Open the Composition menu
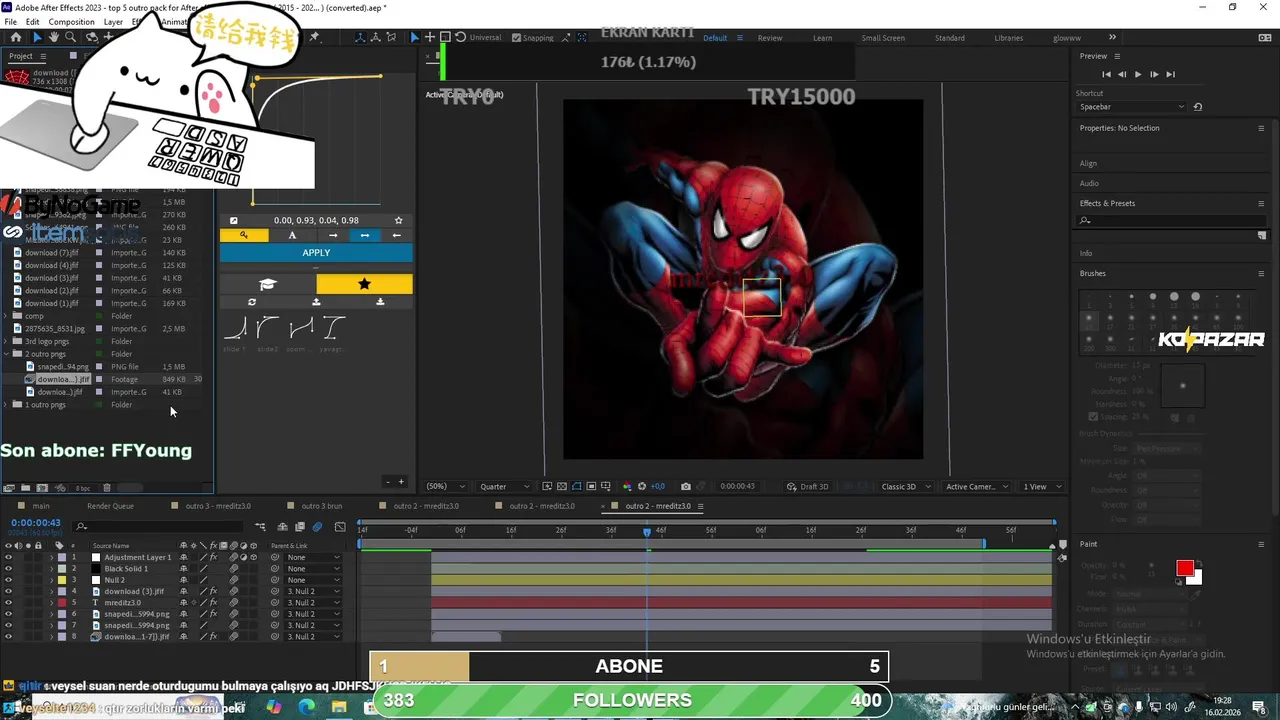Image resolution: width=1280 pixels, height=720 pixels. coord(71,22)
